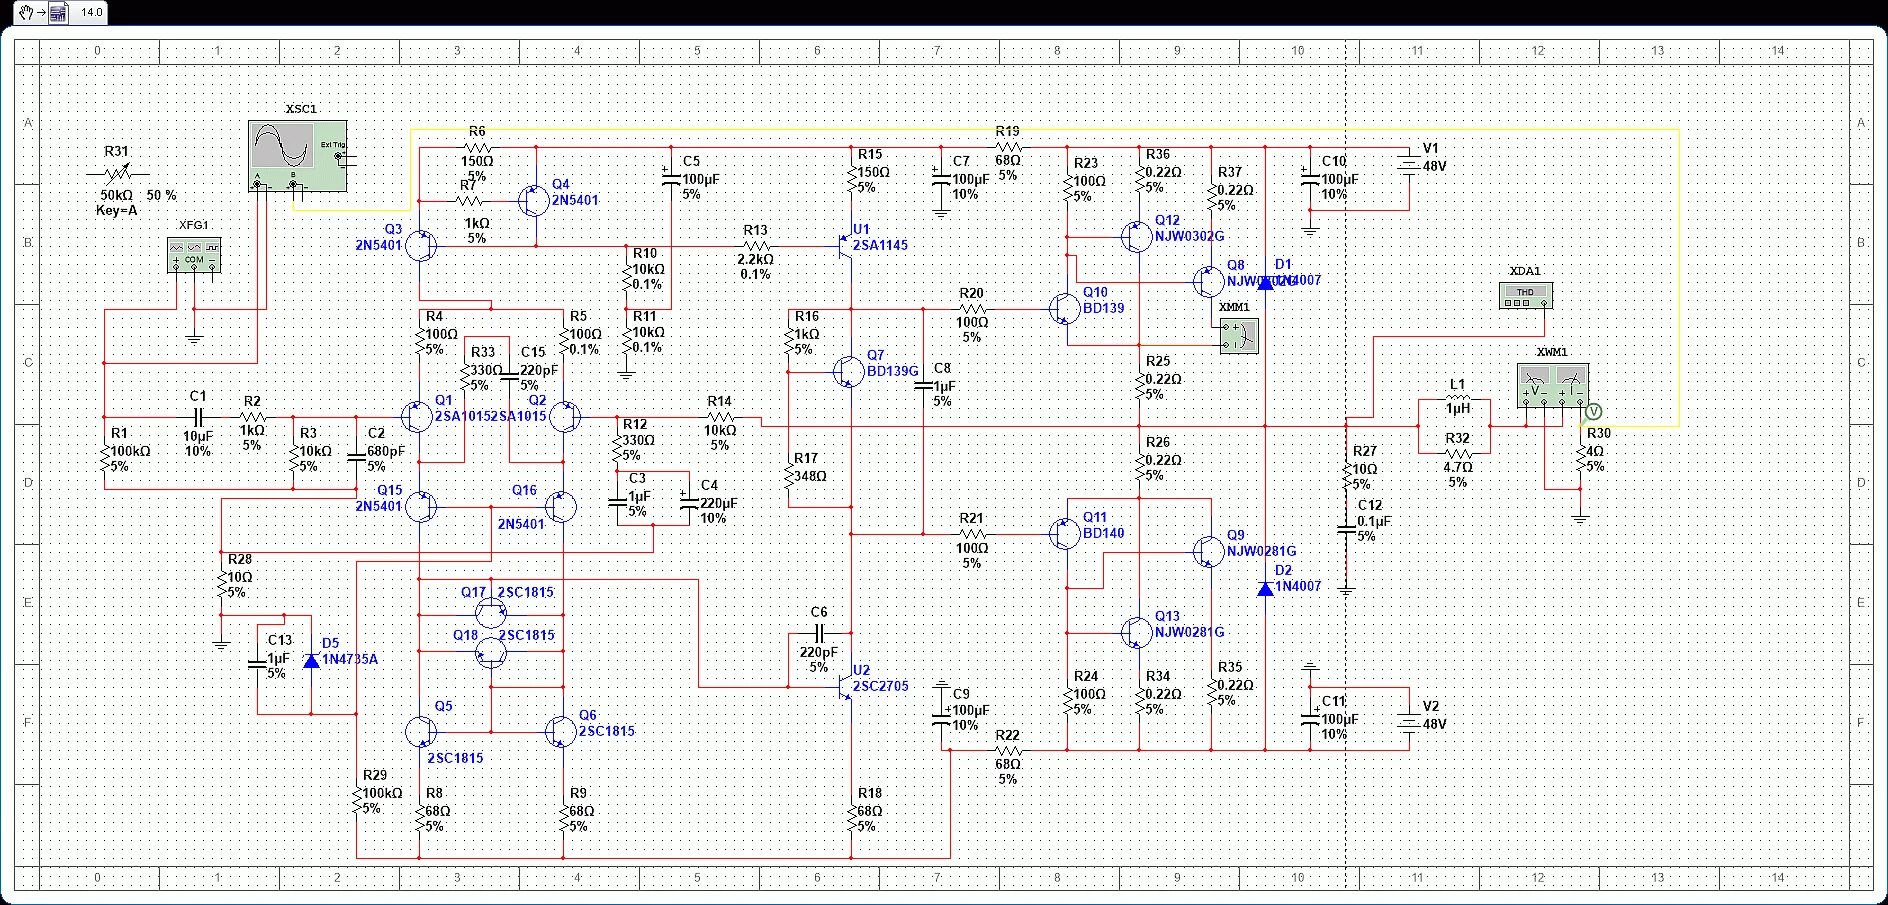Click the hand icon in the tab

[x=26, y=13]
